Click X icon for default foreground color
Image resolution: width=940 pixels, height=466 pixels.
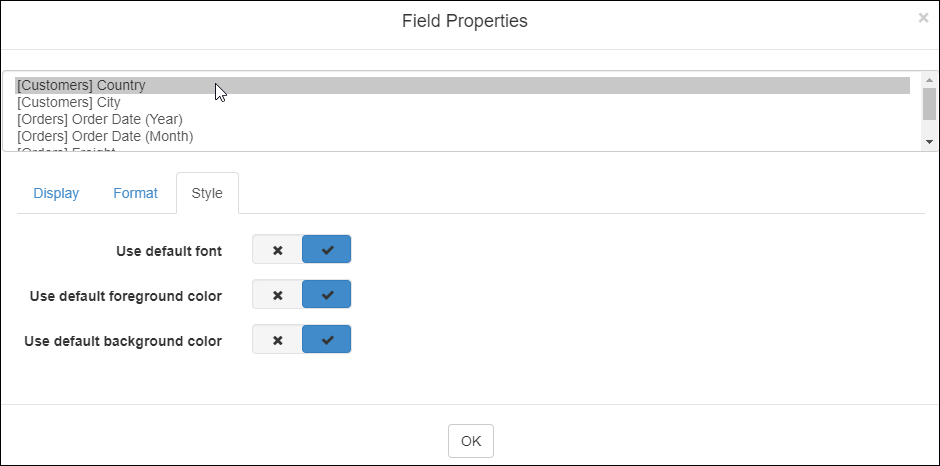point(278,296)
